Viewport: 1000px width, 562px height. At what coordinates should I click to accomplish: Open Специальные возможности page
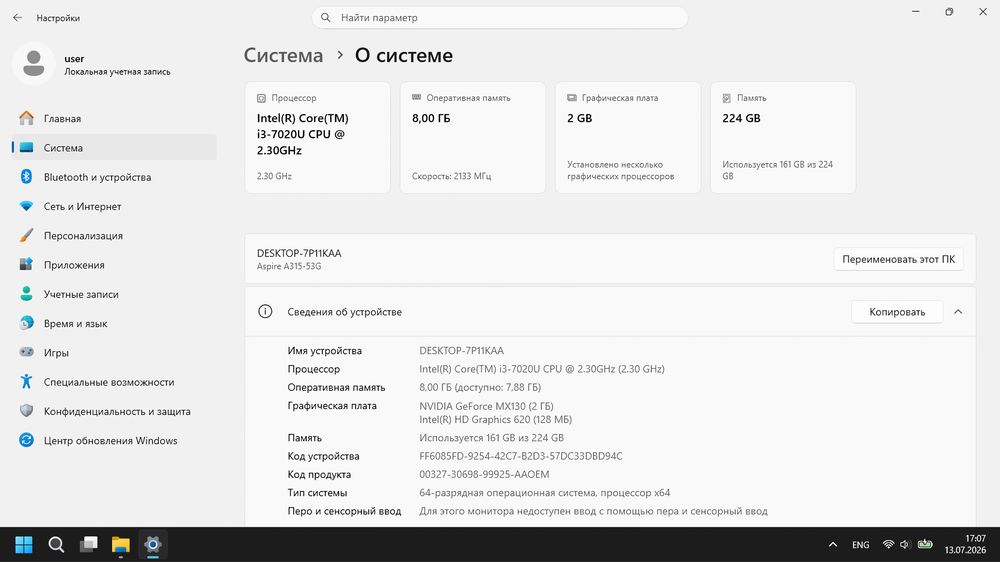[114, 382]
